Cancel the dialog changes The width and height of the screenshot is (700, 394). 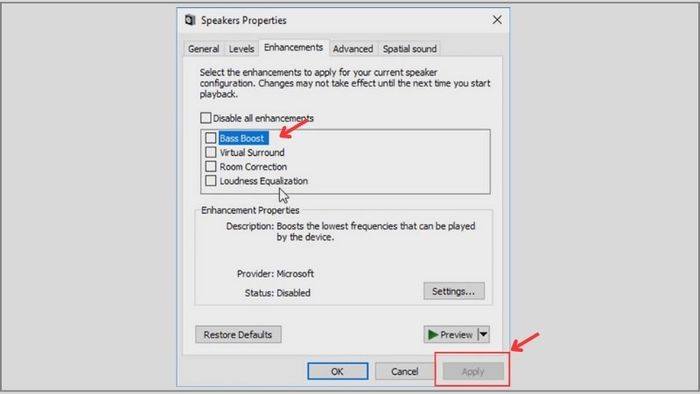point(404,371)
